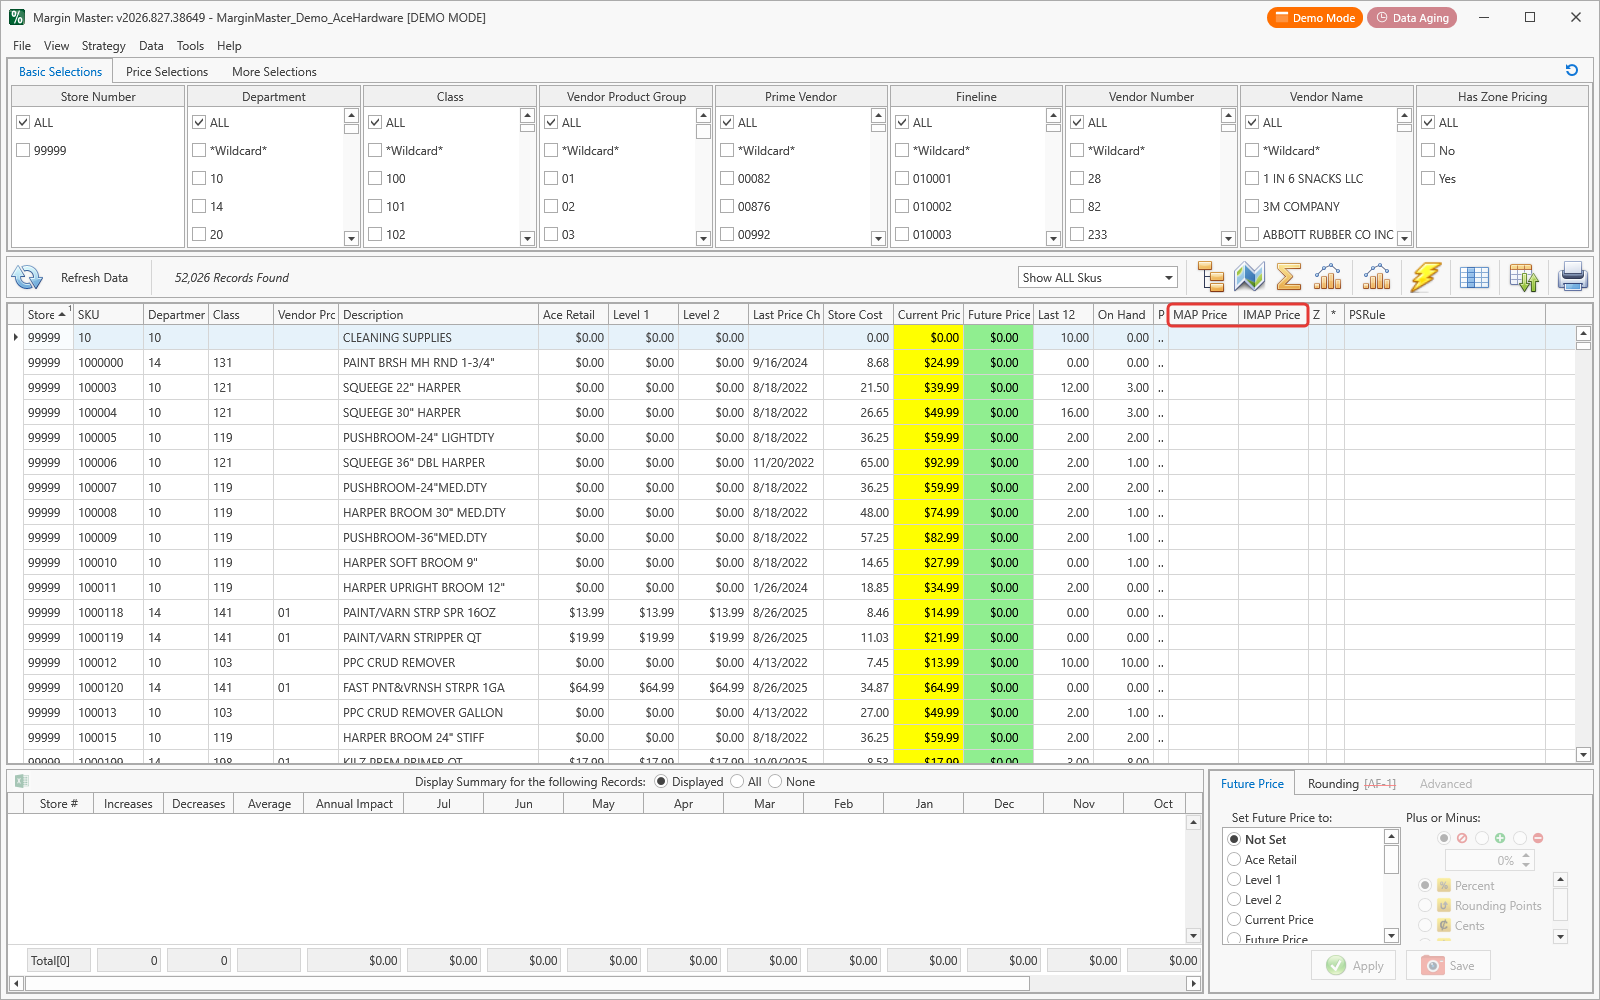Click the $92.99 current price cell
The height and width of the screenshot is (1000, 1600).
tap(929, 463)
